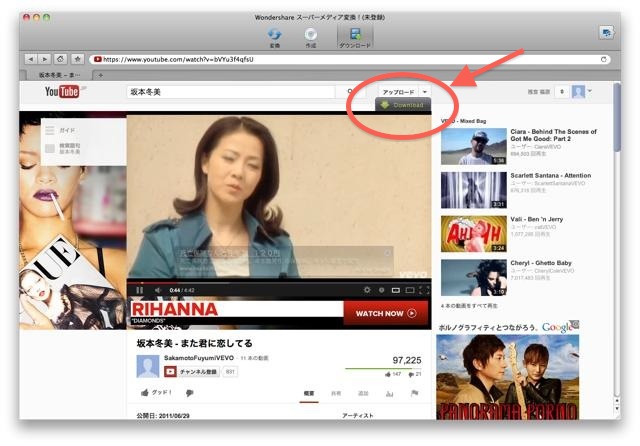Click WATCH NOW on Rihanna banner
640x446 pixels.
click(385, 313)
